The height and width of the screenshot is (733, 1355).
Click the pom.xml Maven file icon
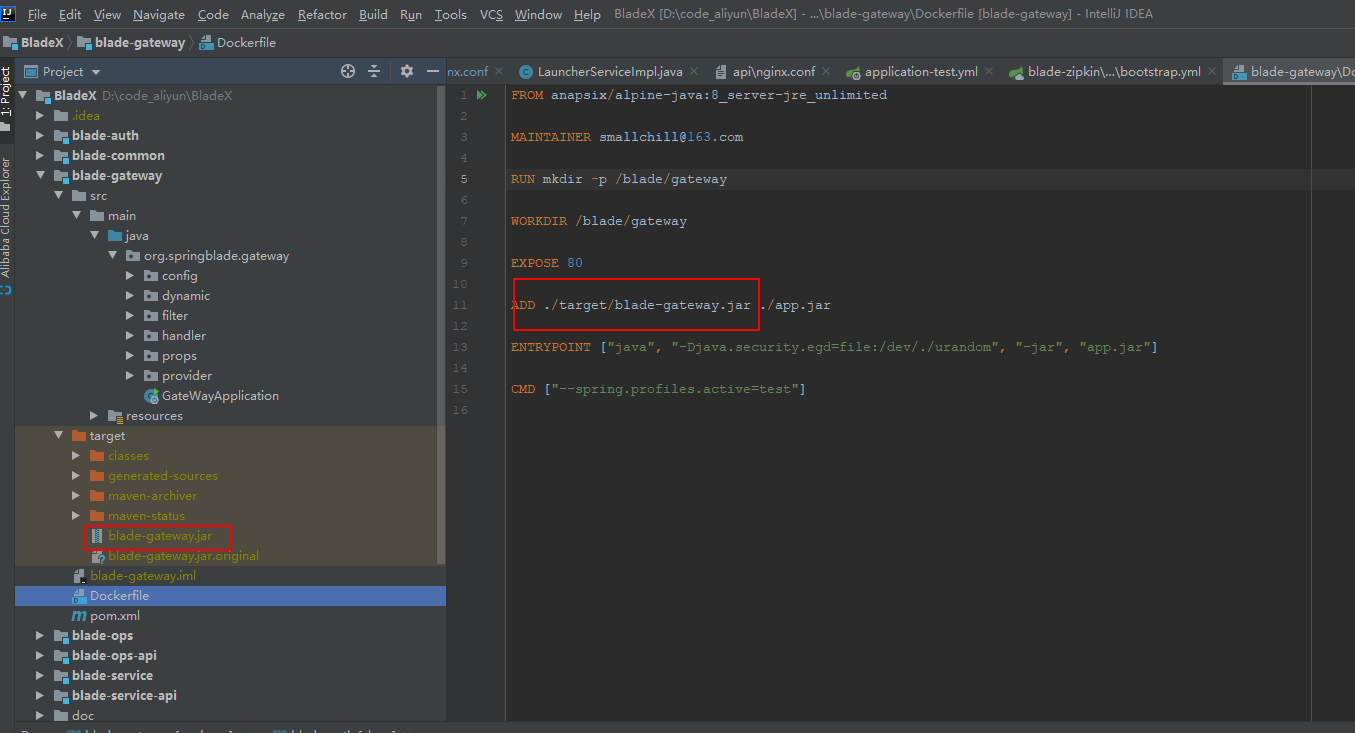(80, 616)
